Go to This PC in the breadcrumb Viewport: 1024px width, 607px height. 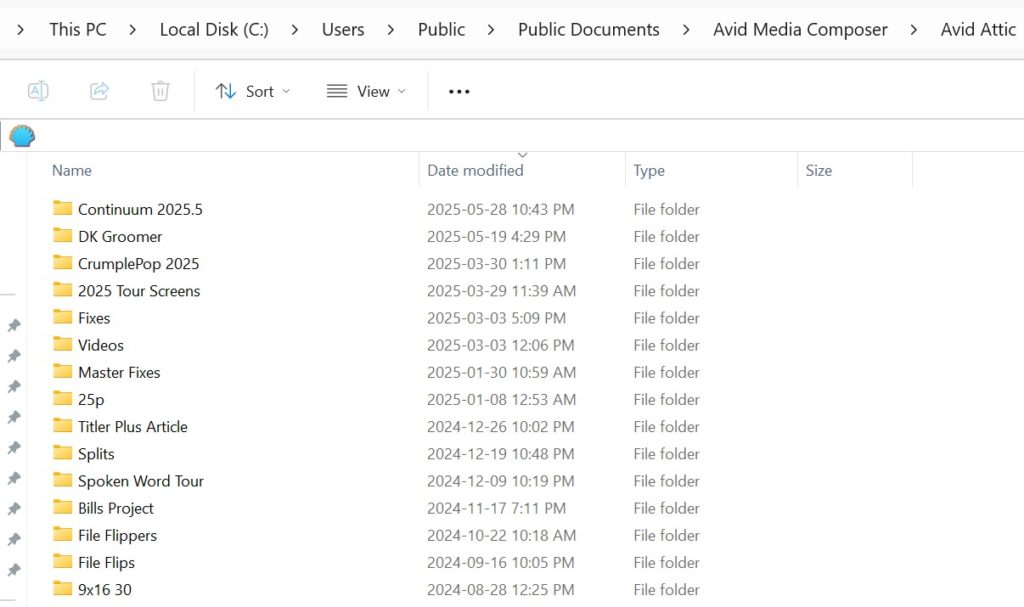78,29
